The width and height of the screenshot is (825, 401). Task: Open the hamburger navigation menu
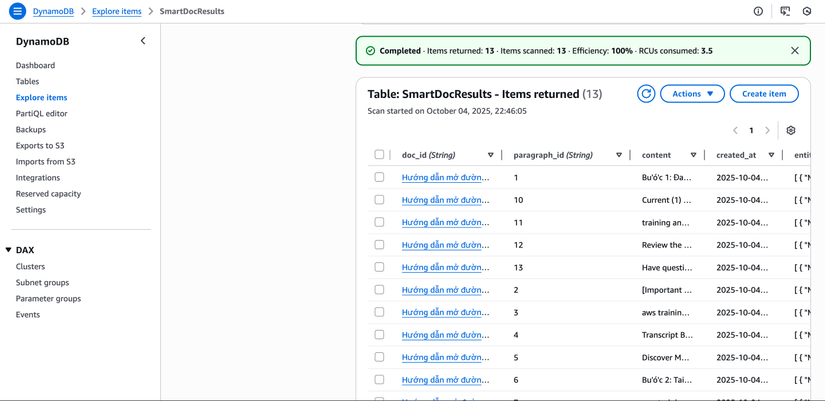17,11
